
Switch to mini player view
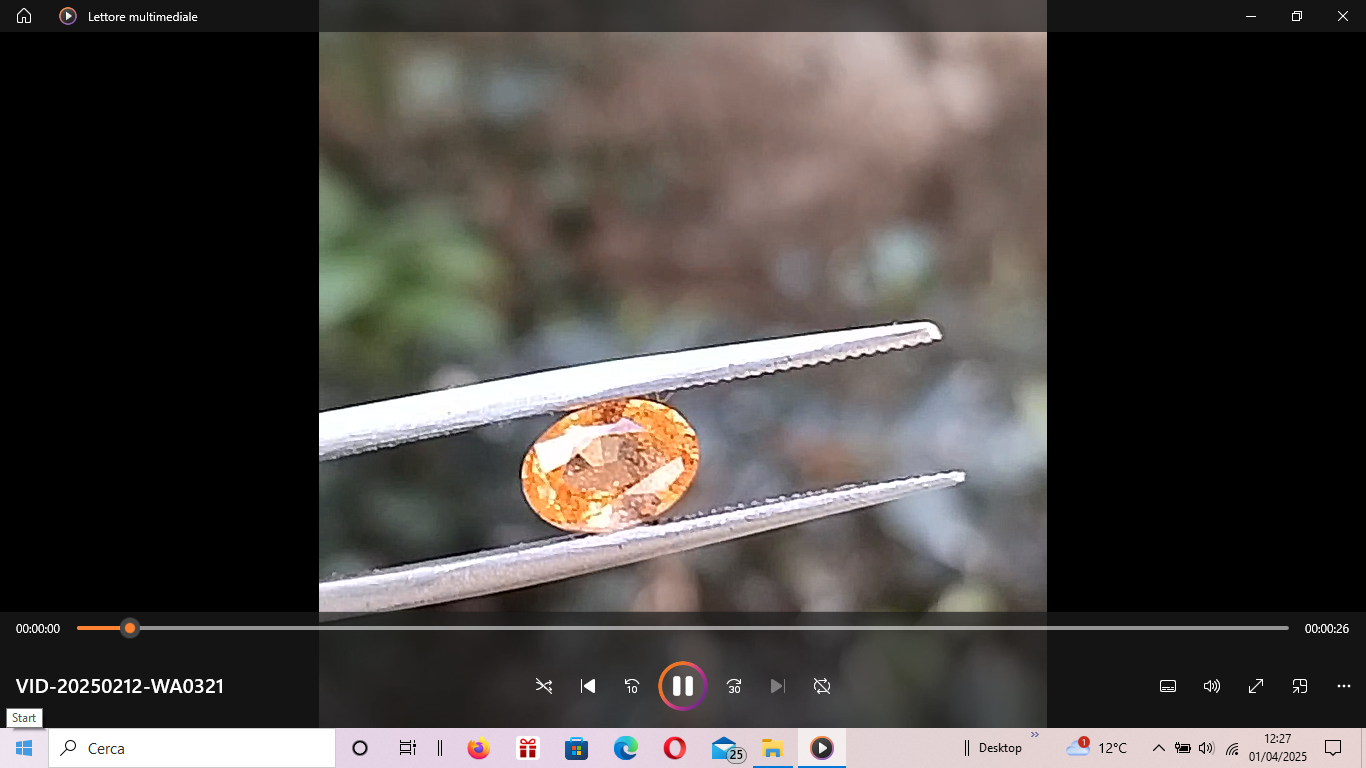1300,686
